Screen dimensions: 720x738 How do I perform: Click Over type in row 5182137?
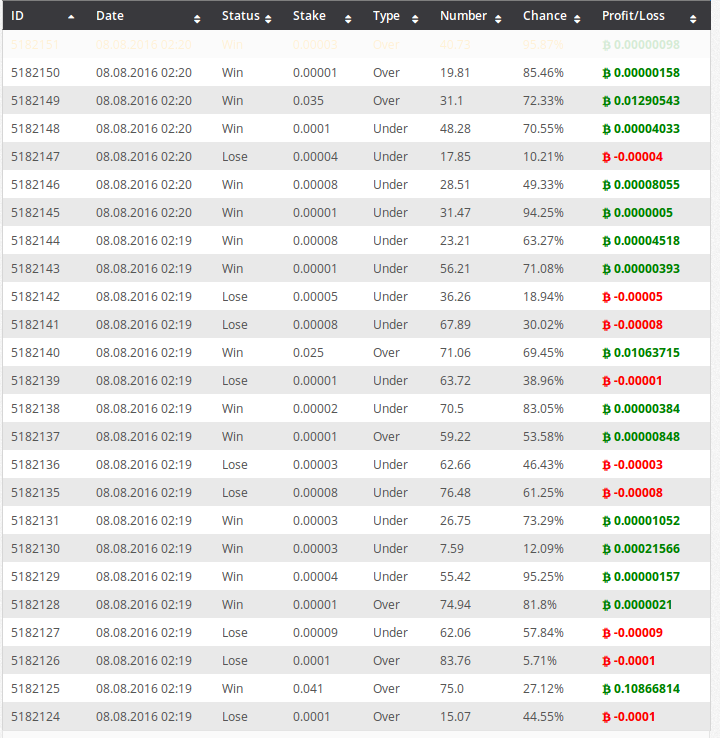[386, 437]
